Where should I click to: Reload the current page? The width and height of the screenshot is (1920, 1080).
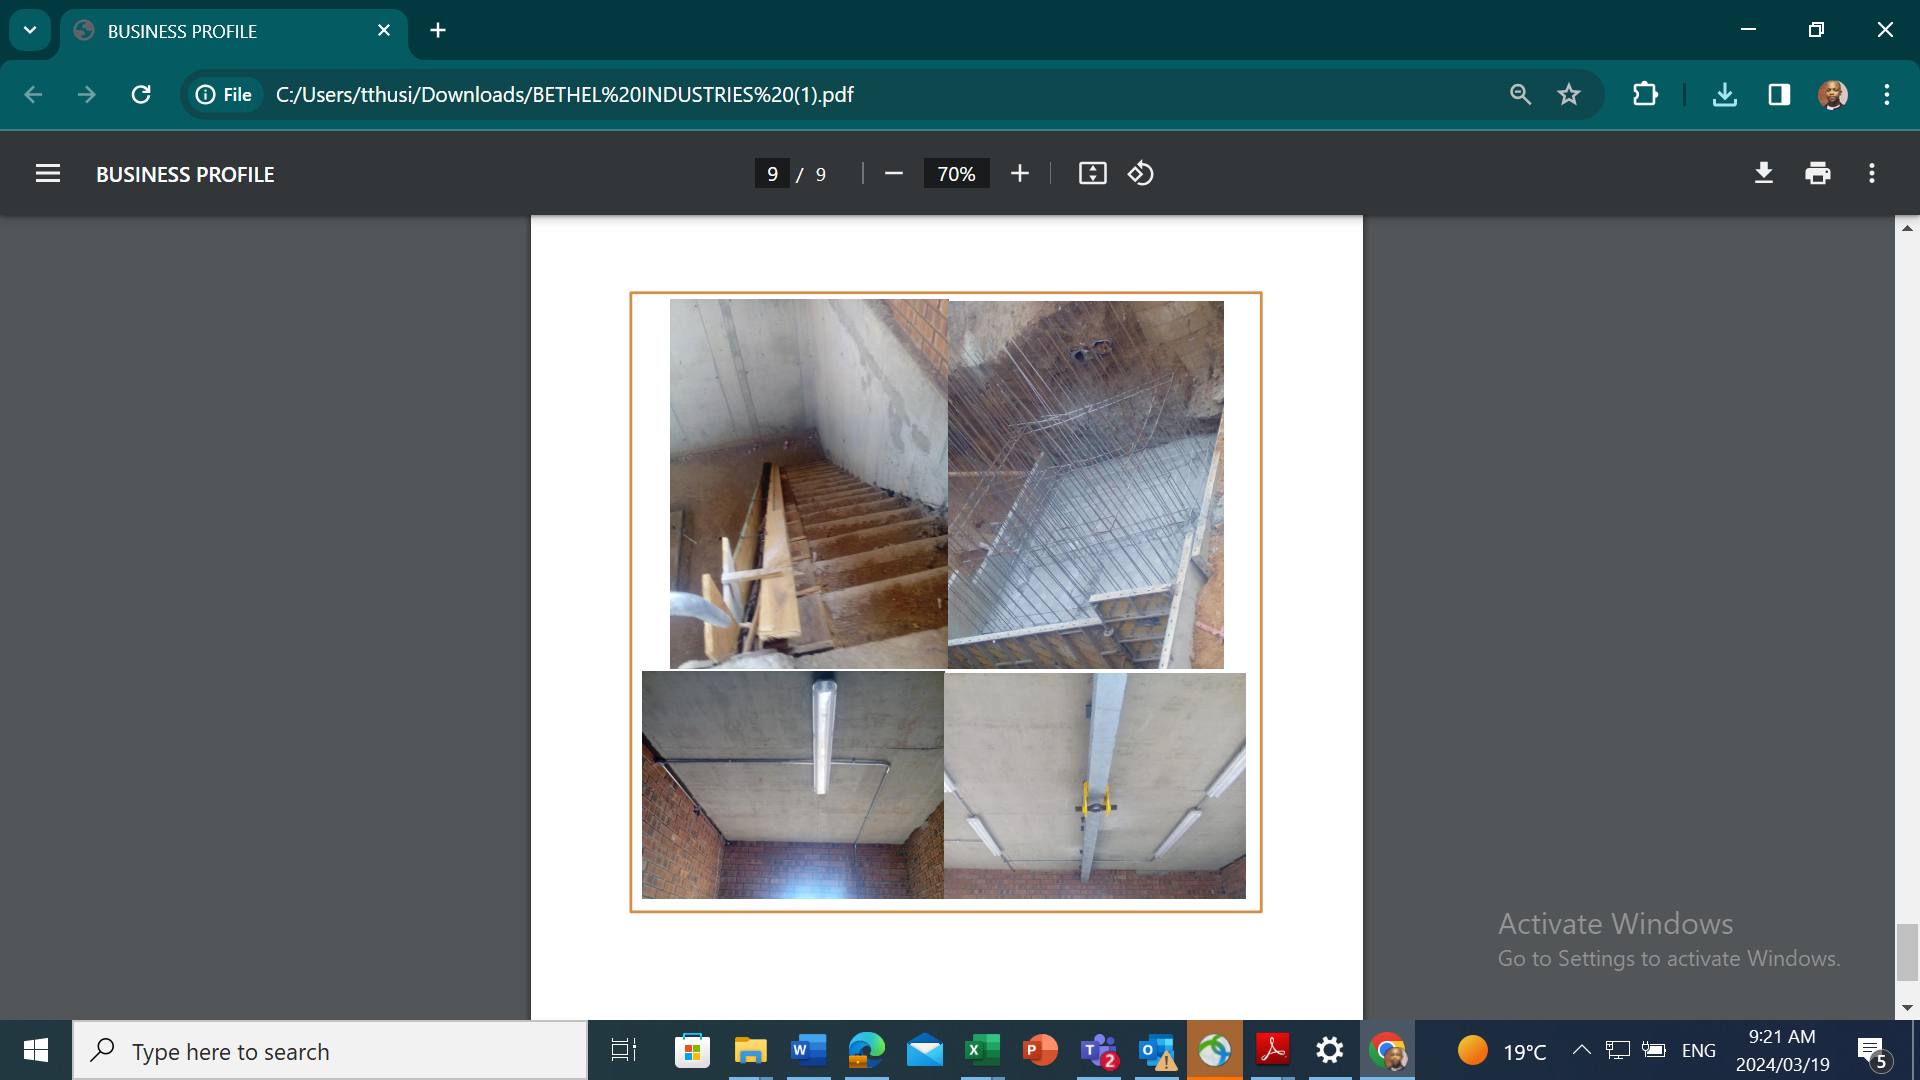tap(141, 95)
